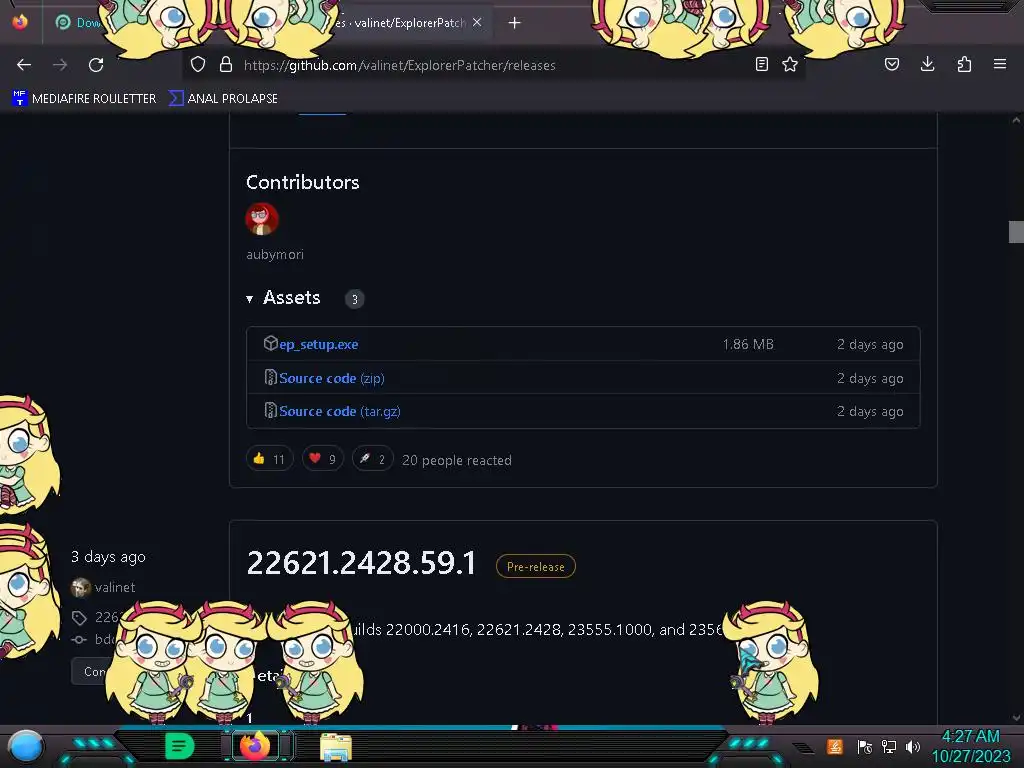Open the 22621.2428.59.1 release title

click(x=361, y=563)
